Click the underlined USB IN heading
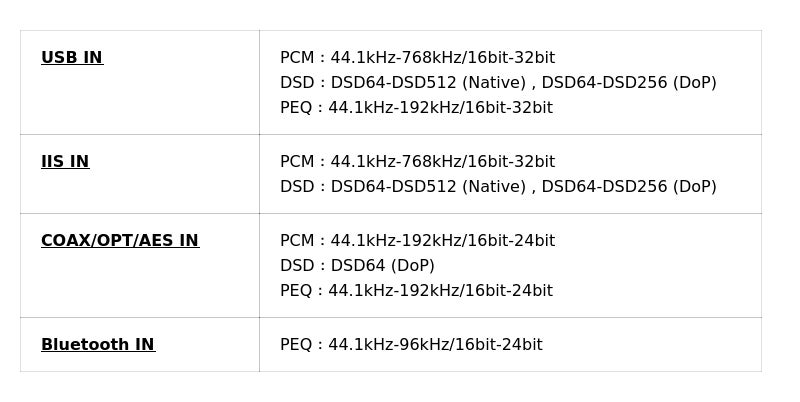The image size is (800, 402). pos(72,58)
